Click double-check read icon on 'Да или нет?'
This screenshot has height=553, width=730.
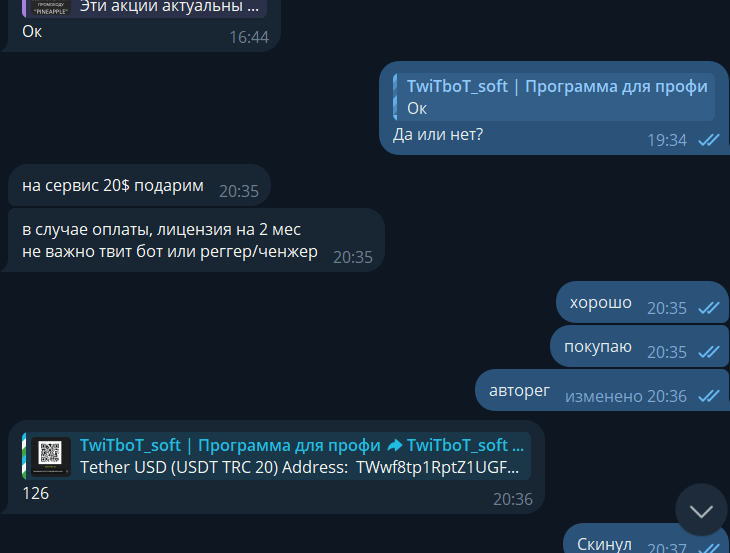click(x=709, y=139)
